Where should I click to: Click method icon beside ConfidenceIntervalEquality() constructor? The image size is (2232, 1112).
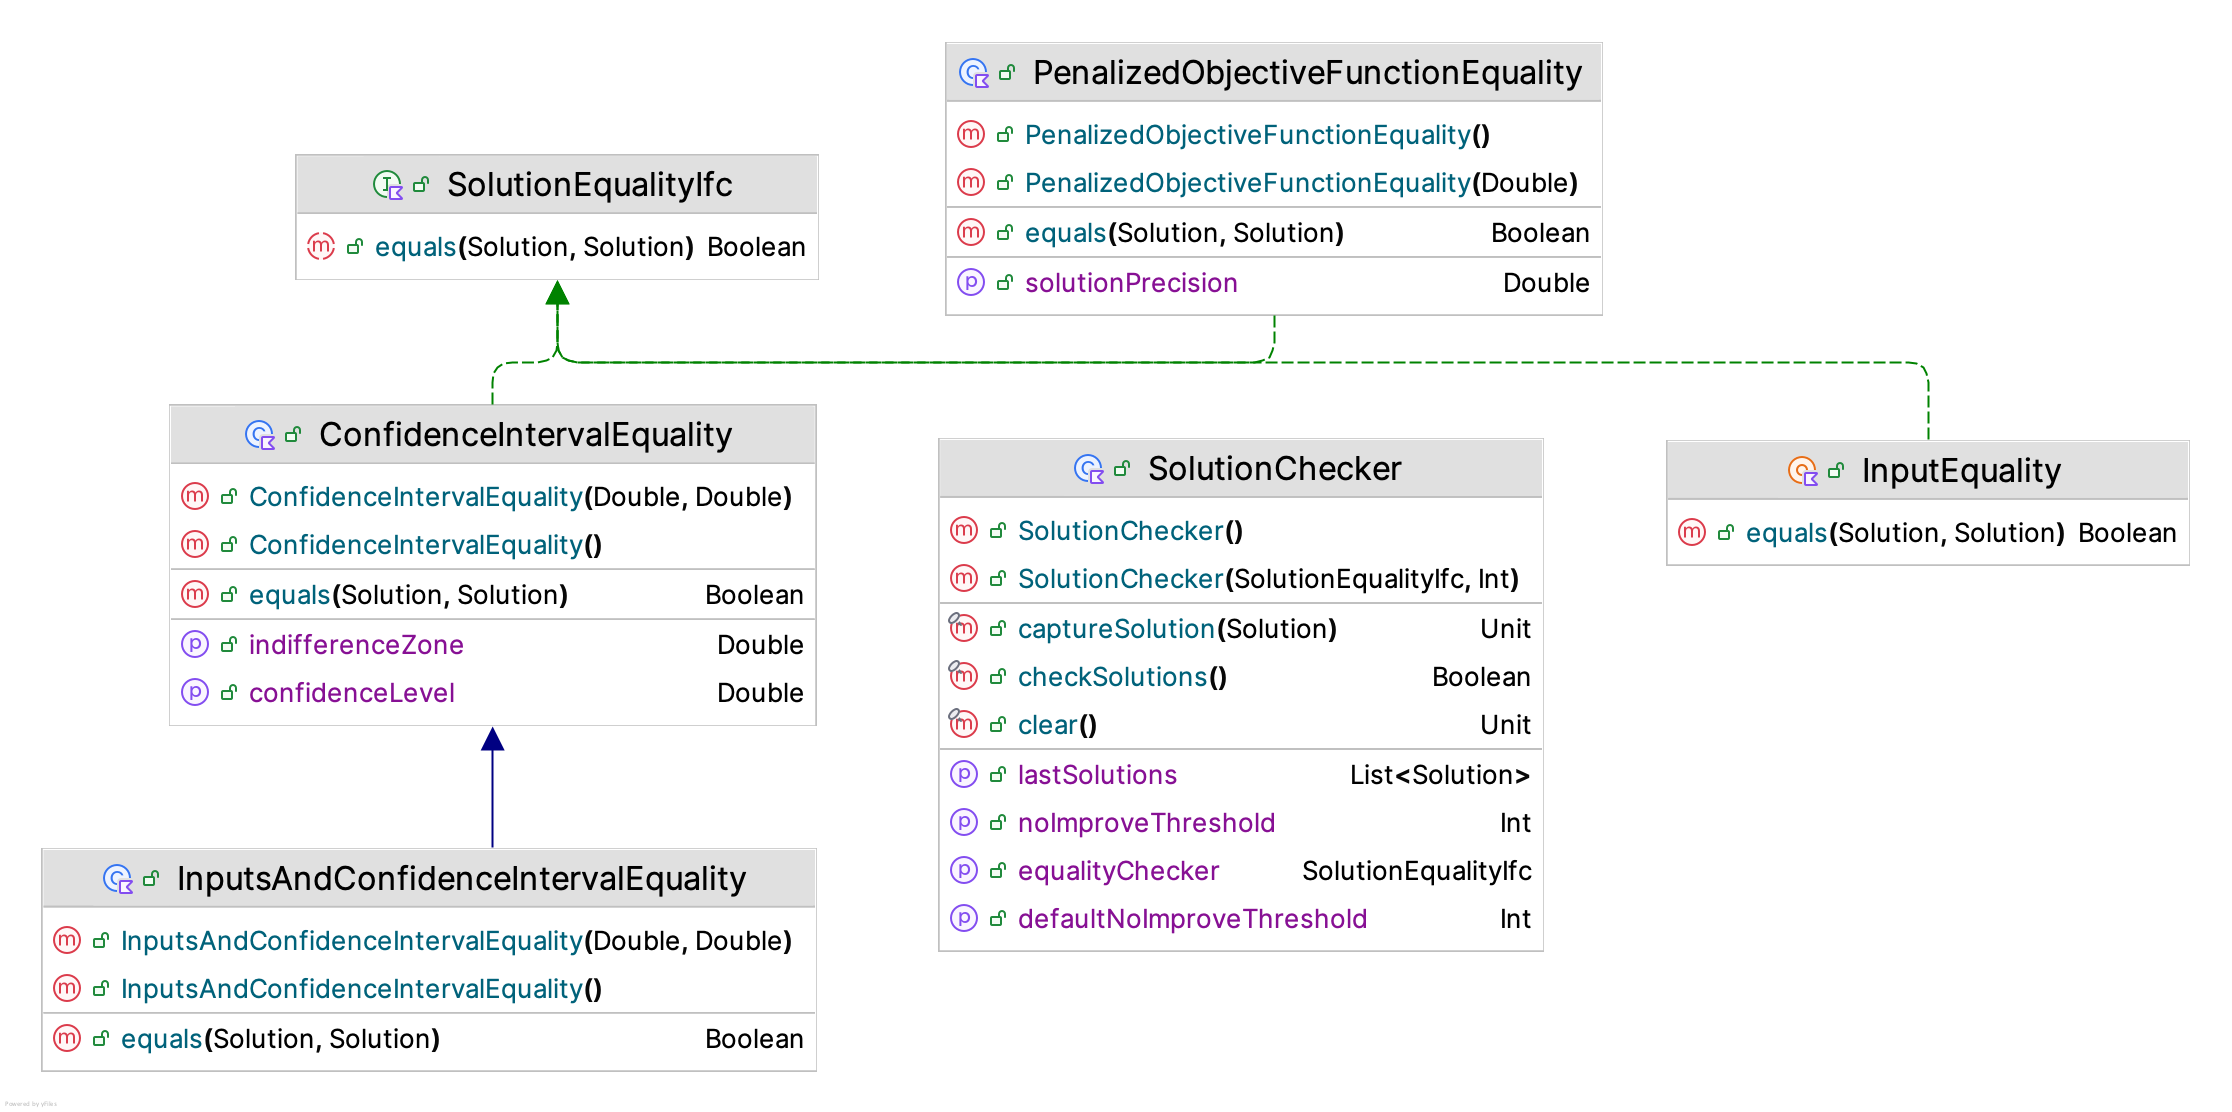(x=195, y=544)
